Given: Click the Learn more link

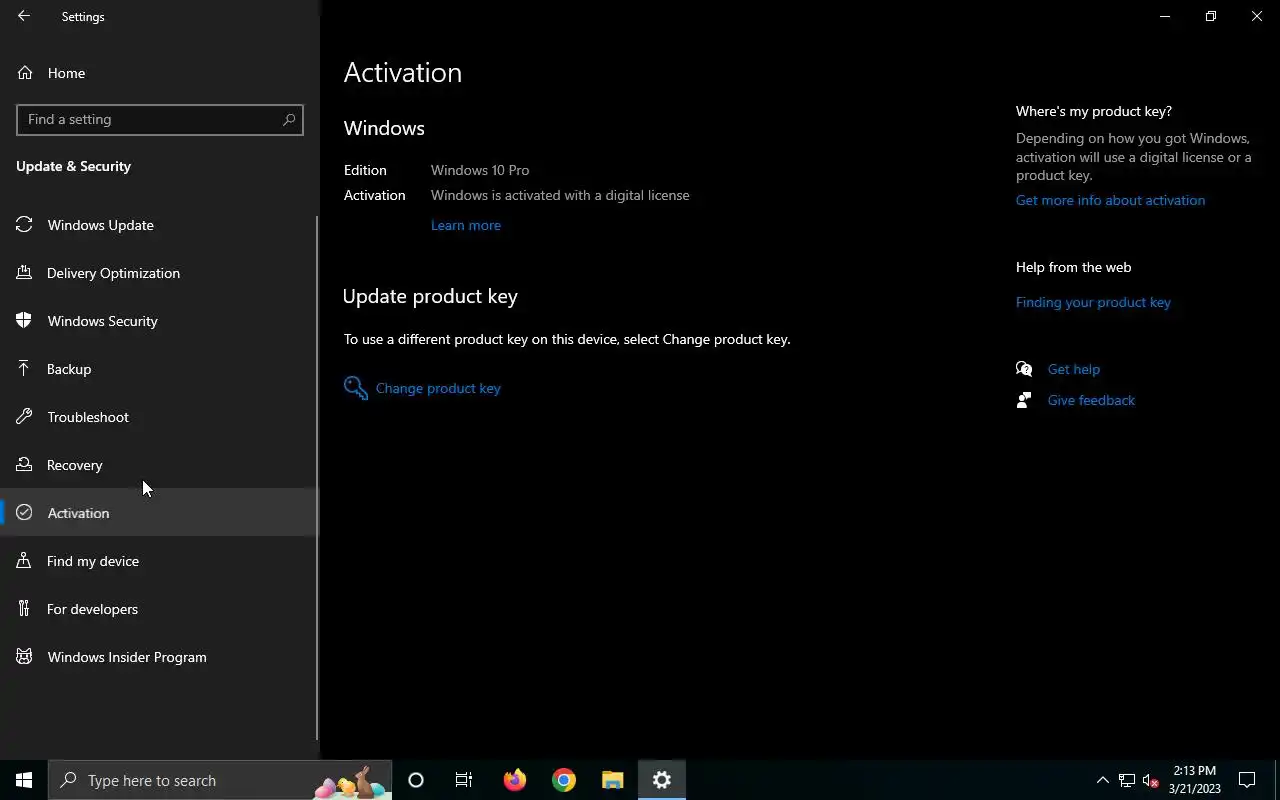Looking at the screenshot, I should [466, 225].
